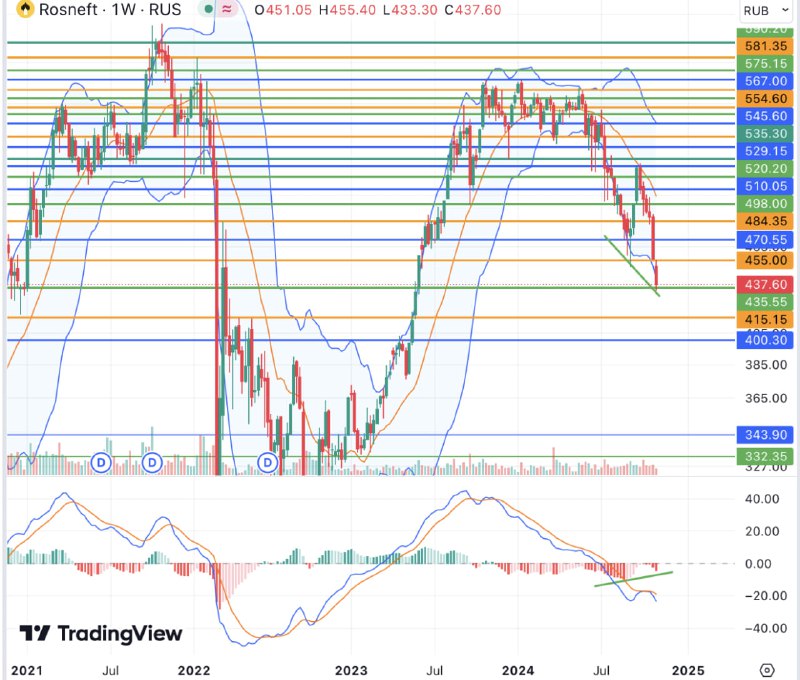The width and height of the screenshot is (800, 680).
Task: Click the 385.00 price scale value
Action: pyautogui.click(x=766, y=365)
